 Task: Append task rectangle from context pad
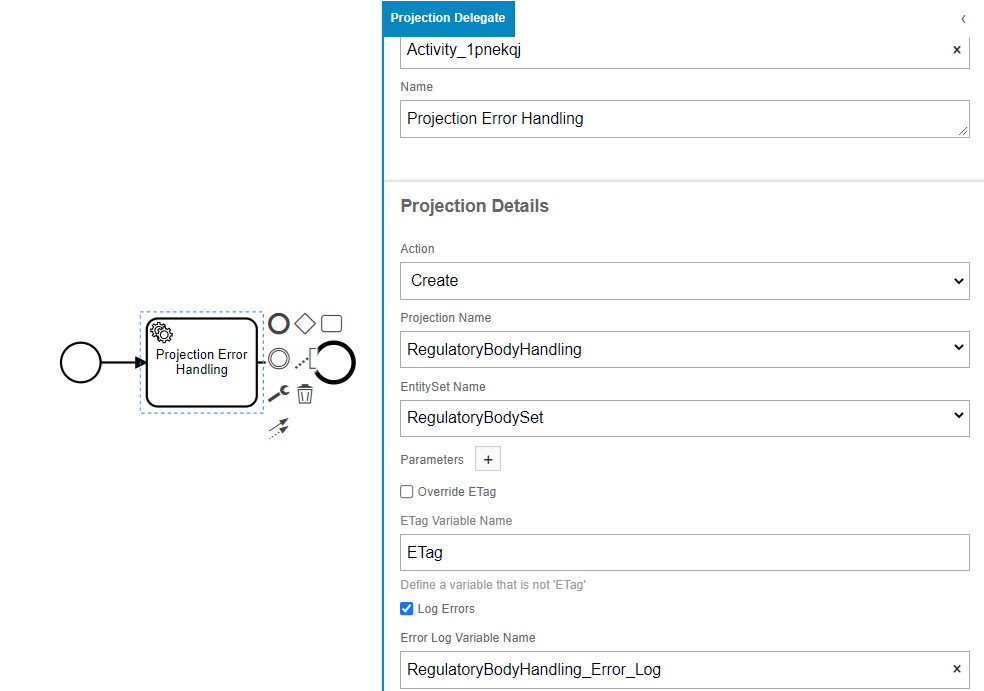pyautogui.click(x=331, y=324)
